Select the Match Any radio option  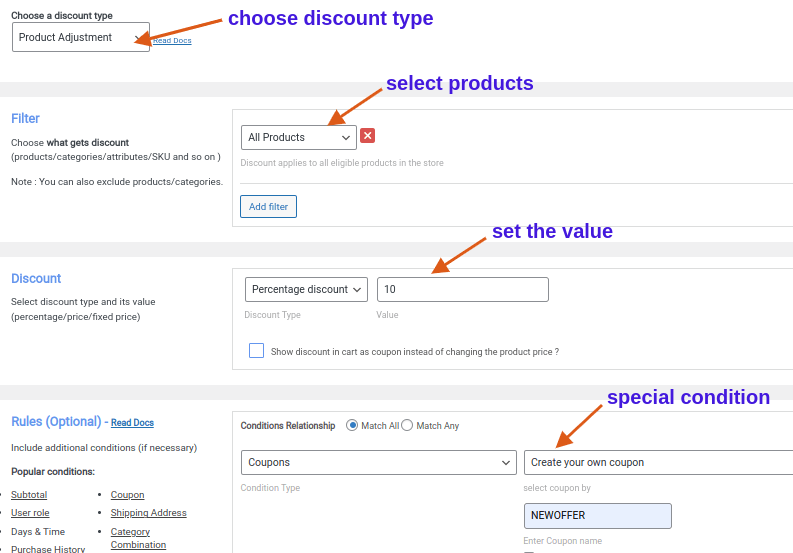click(407, 426)
